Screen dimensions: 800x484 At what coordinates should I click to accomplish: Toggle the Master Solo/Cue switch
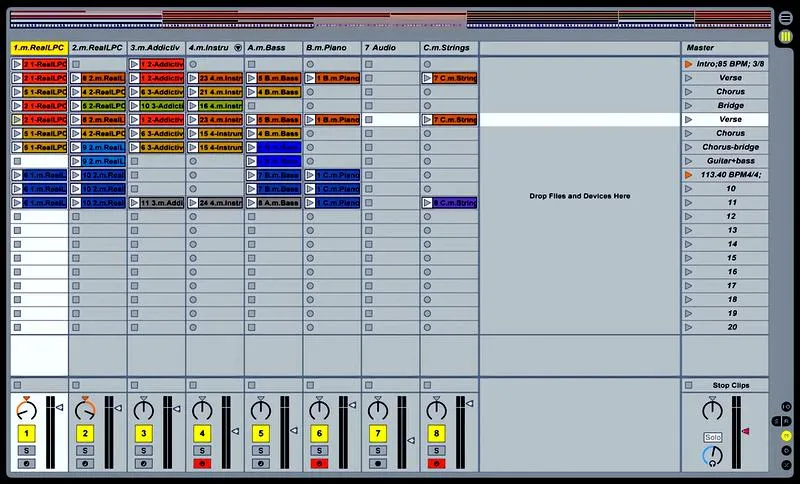713,437
